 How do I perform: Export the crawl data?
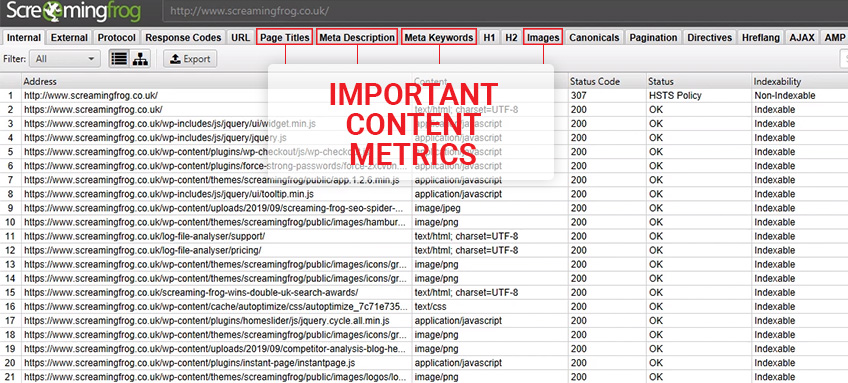190,59
